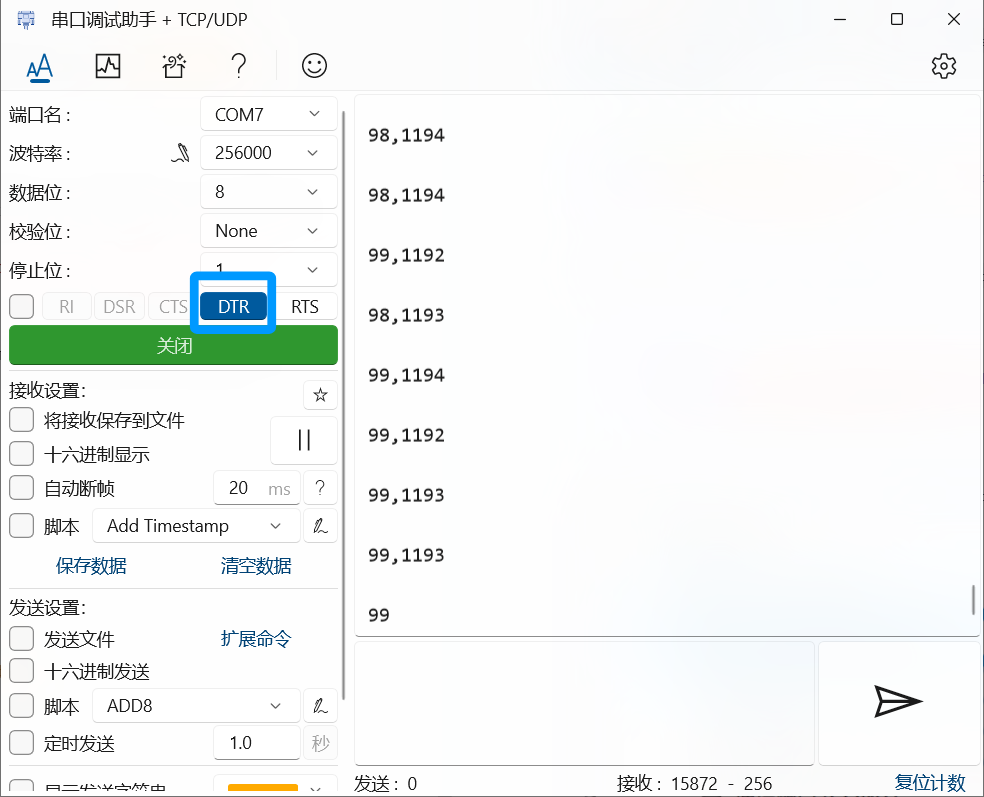Open the waveform chart view icon

click(107, 67)
